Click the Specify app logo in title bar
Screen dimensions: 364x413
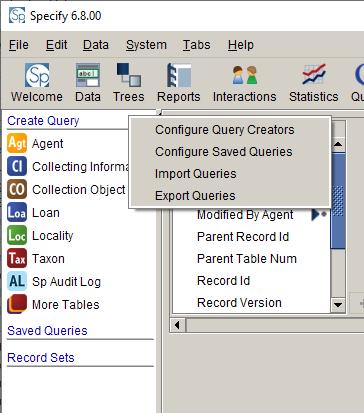[x=17, y=15]
